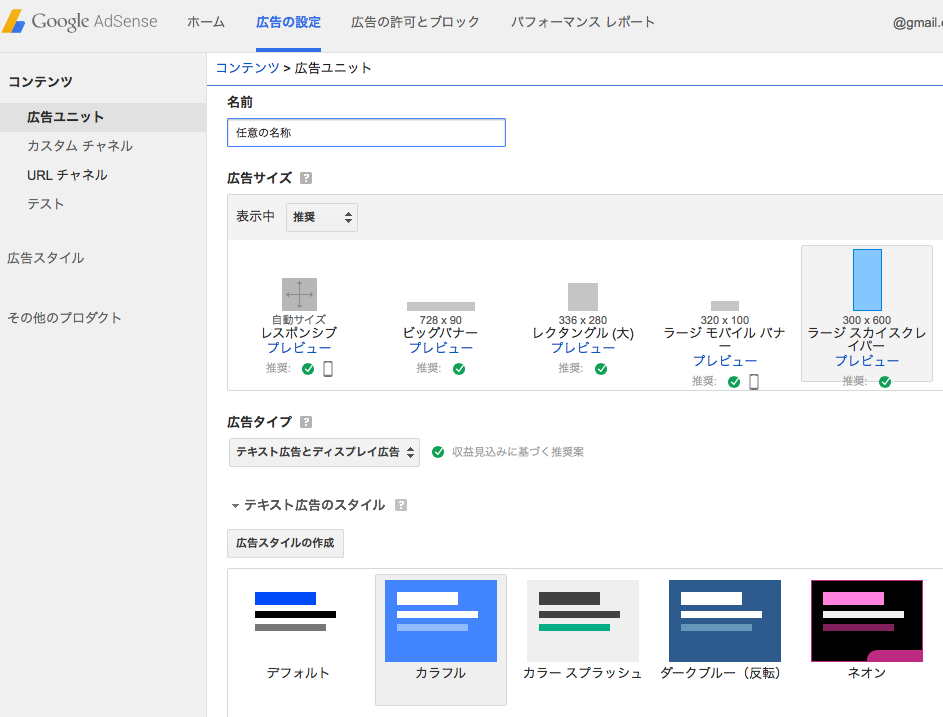
Task: Click the レクタングル (大) recommended checkmark icon
Action: 601,369
